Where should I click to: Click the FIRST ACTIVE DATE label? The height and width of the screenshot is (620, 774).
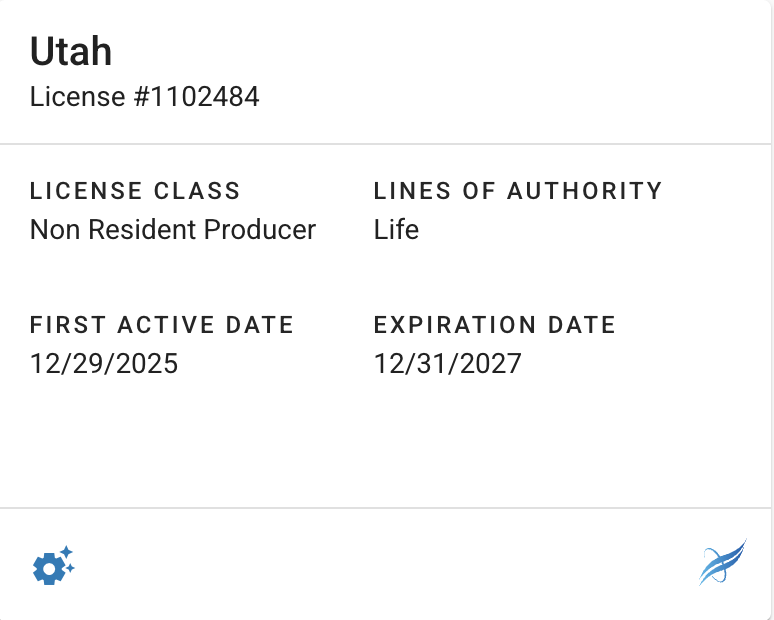click(x=162, y=324)
